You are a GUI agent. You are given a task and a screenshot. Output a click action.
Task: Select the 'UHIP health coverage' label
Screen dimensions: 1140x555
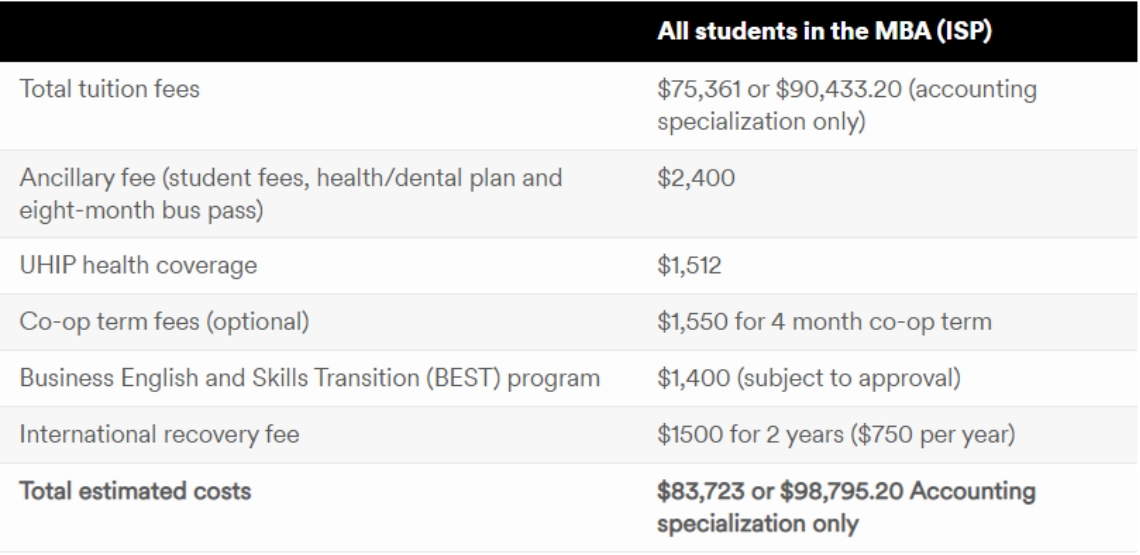[138, 265]
